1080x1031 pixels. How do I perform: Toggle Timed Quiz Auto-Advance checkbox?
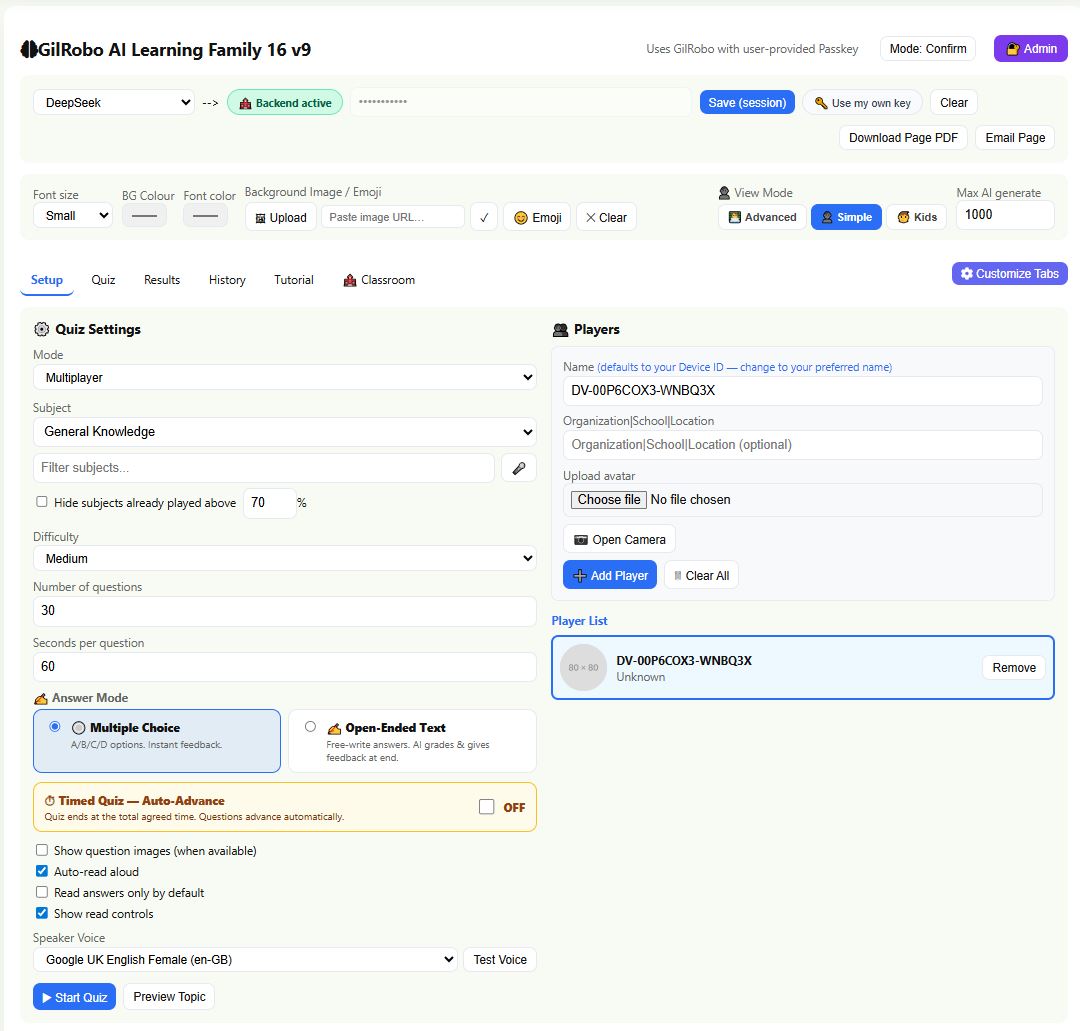(486, 806)
